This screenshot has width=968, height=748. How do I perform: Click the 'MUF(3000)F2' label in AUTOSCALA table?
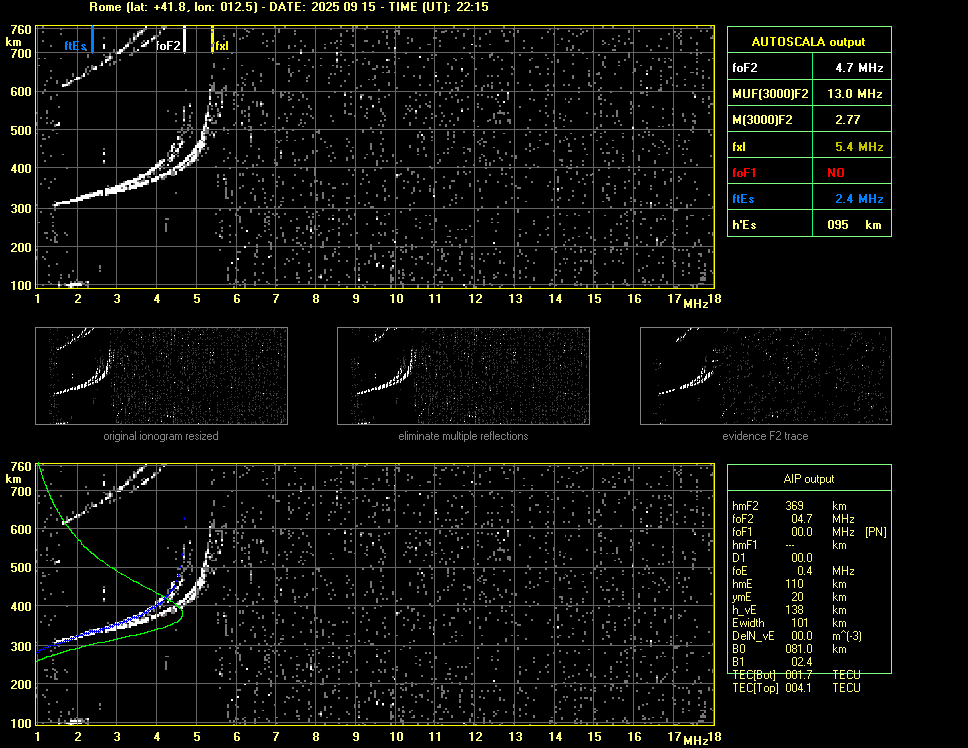(x=770, y=94)
